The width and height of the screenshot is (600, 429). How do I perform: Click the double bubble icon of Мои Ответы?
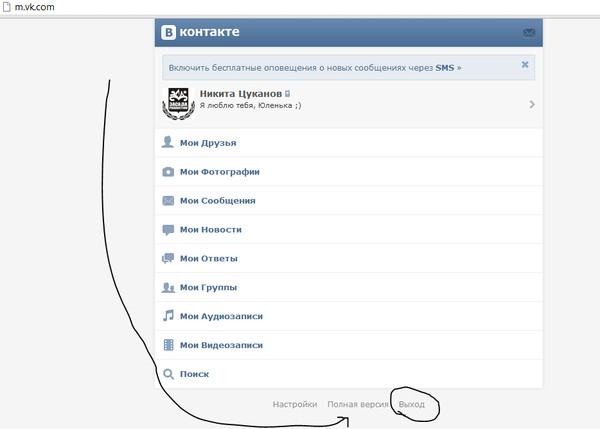[x=168, y=259]
